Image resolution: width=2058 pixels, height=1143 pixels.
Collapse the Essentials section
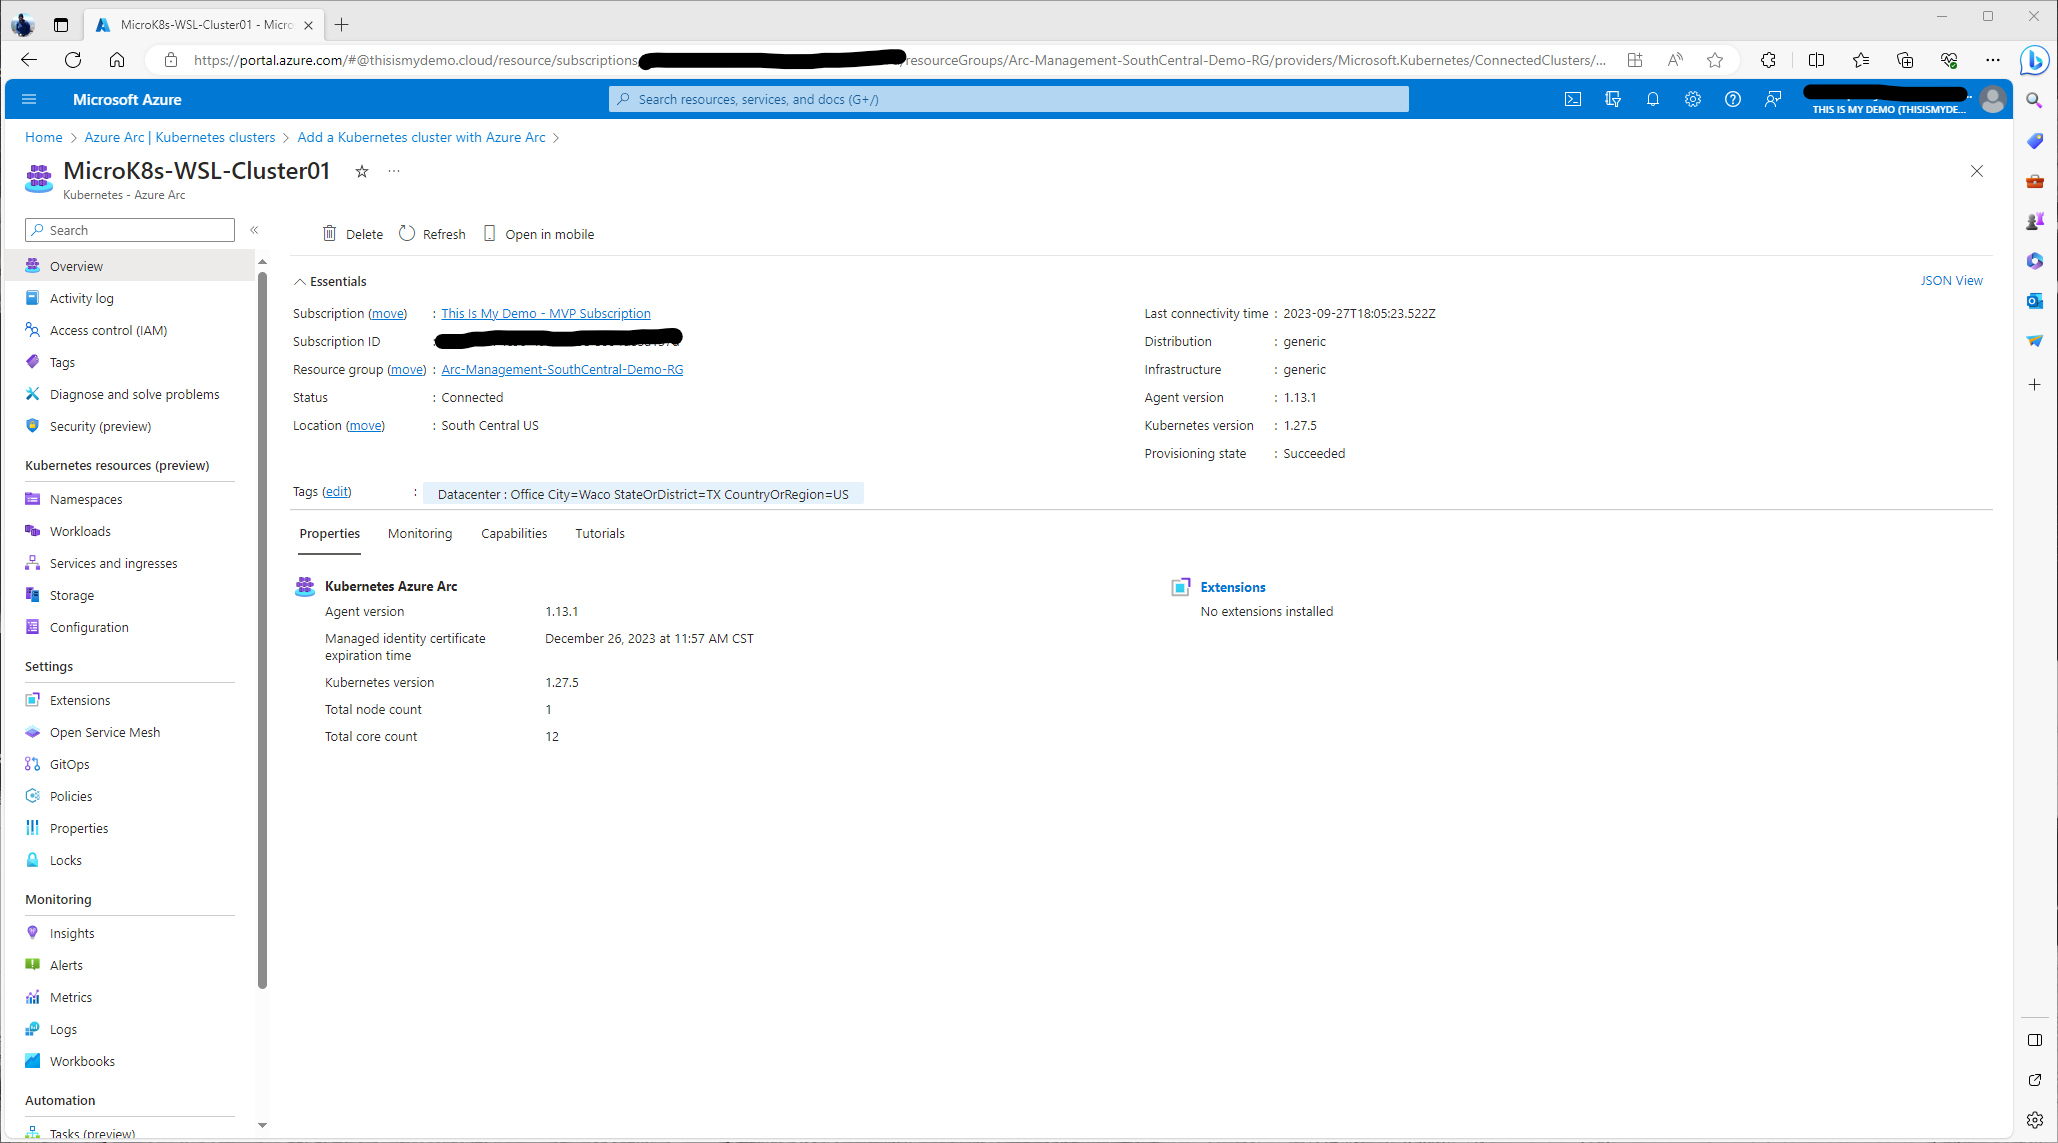click(299, 282)
